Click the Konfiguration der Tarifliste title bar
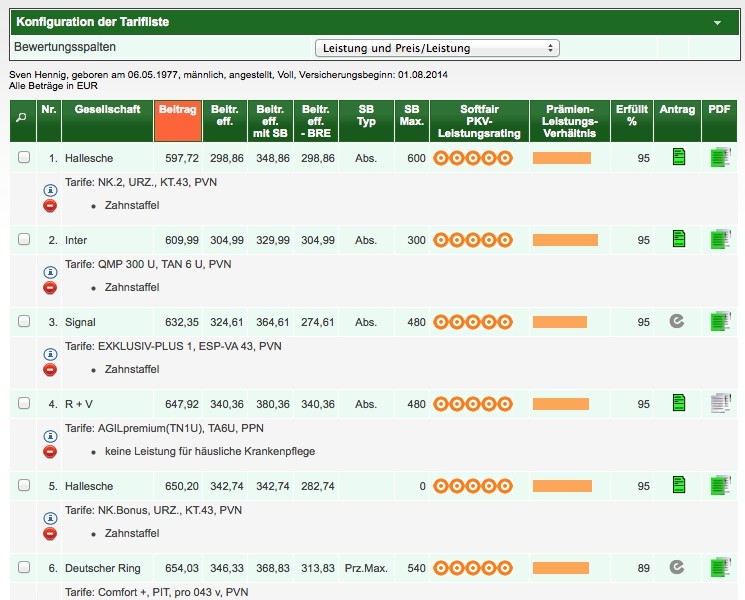 (x=374, y=22)
